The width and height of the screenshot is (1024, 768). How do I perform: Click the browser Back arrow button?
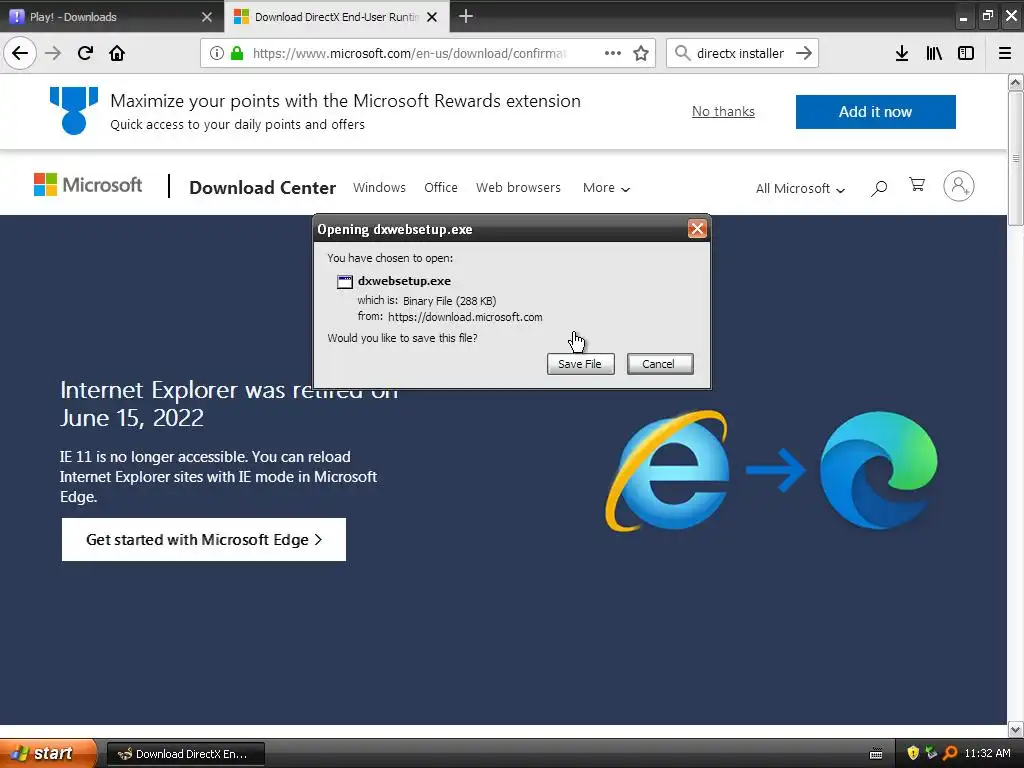click(x=20, y=53)
